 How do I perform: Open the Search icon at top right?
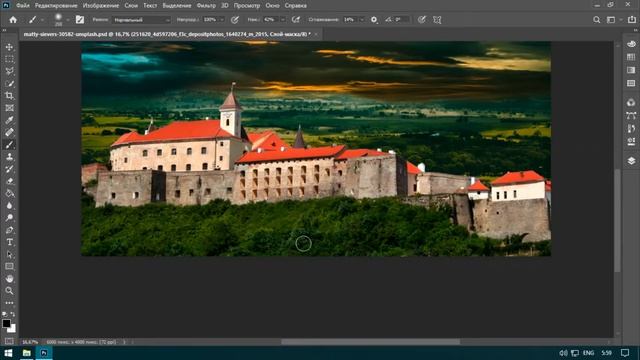point(596,20)
